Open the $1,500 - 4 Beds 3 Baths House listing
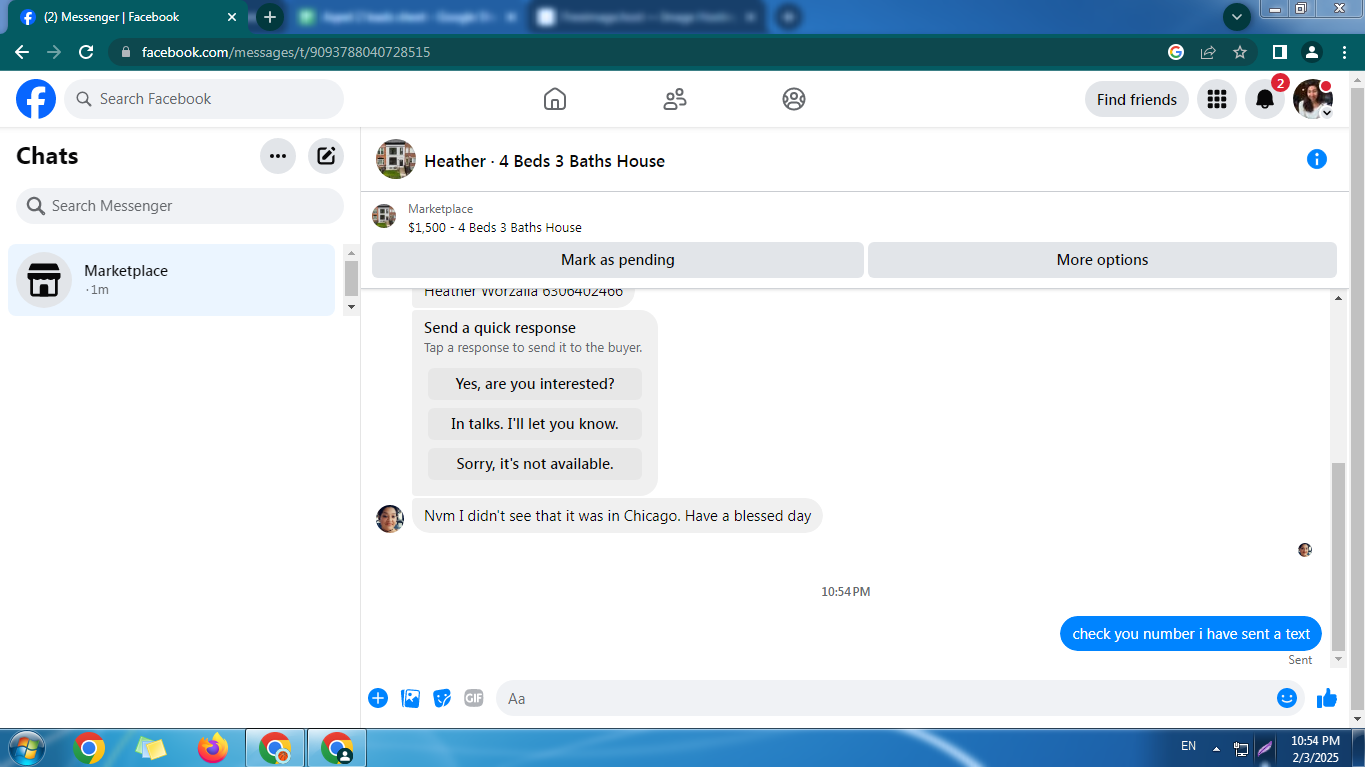The height and width of the screenshot is (767, 1365). click(x=495, y=227)
